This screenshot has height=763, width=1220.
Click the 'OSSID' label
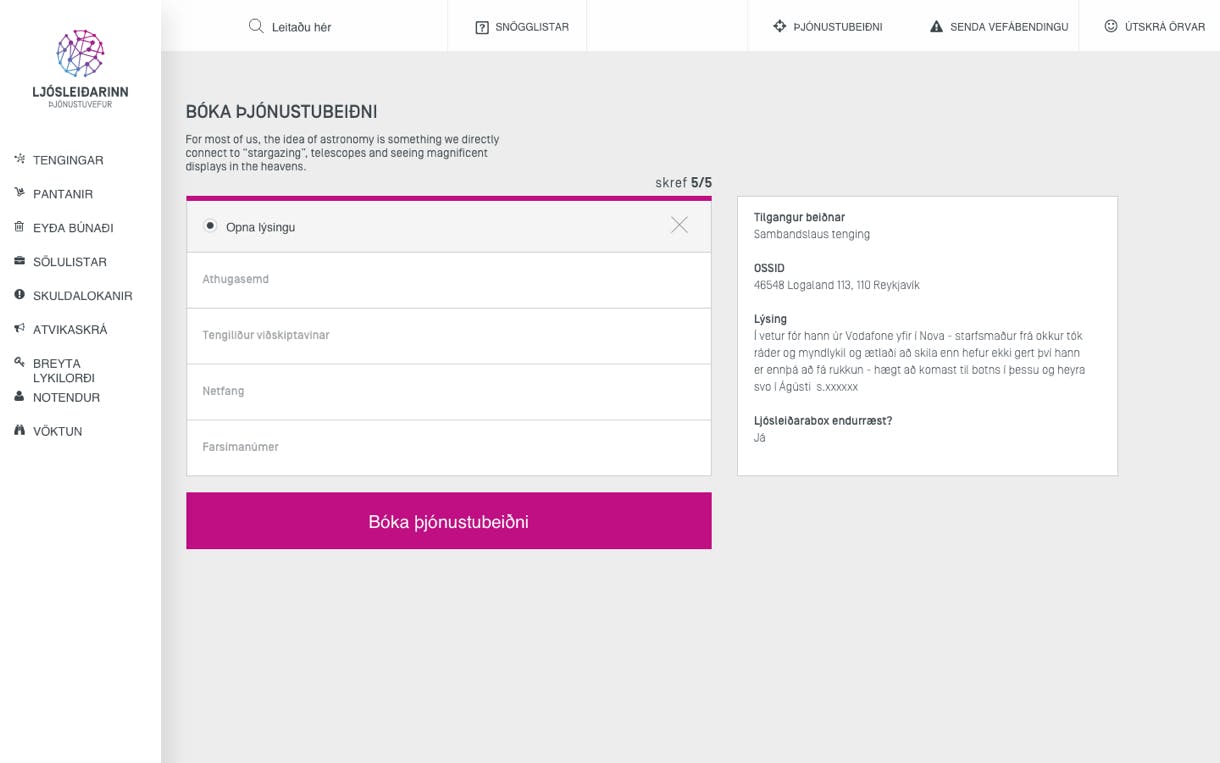click(x=769, y=268)
